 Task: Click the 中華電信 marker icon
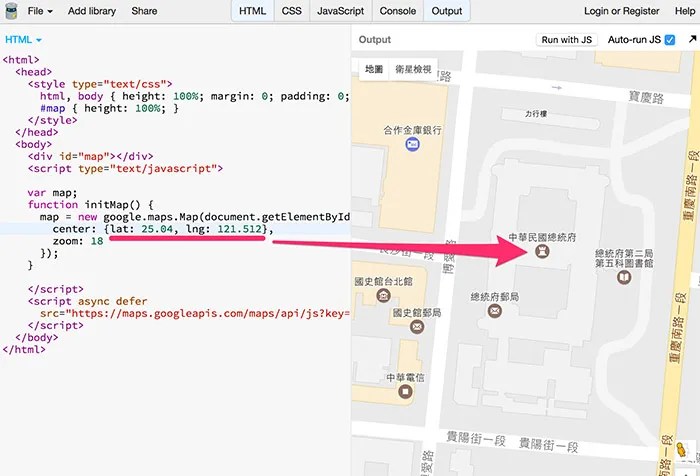(x=405, y=392)
